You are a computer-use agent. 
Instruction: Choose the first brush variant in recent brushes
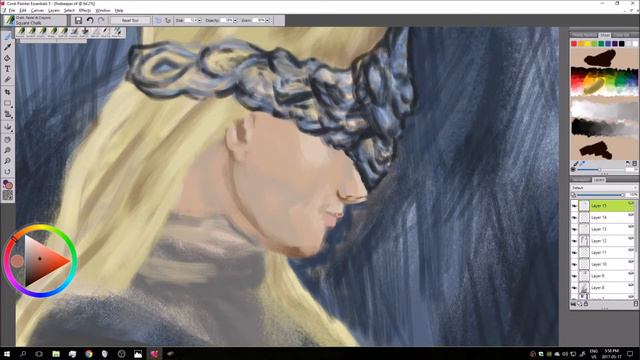[x=21, y=31]
